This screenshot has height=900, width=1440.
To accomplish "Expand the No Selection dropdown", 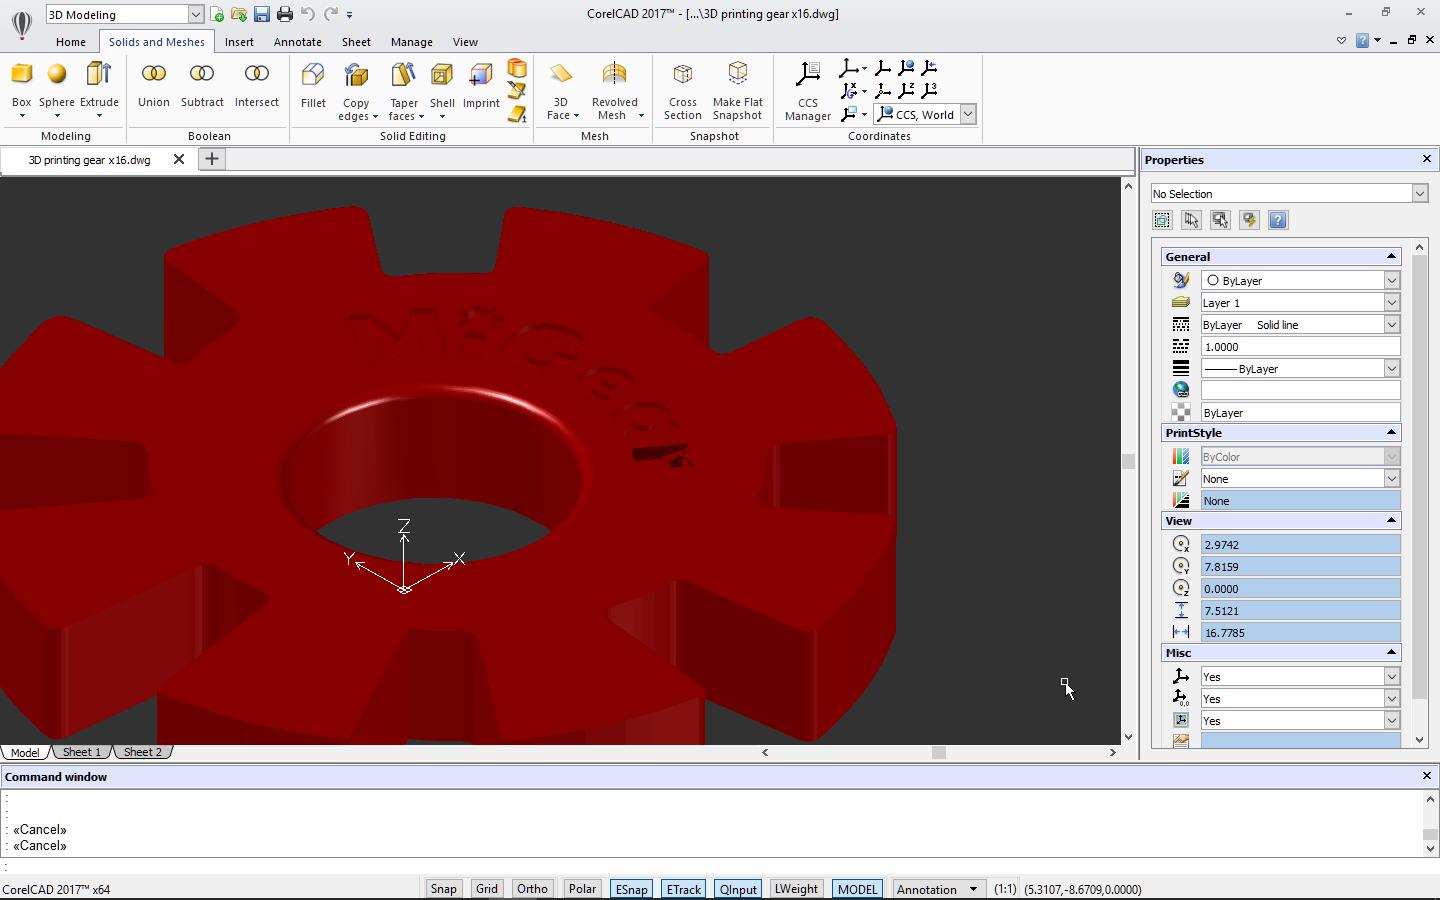I will pyautogui.click(x=1419, y=194).
